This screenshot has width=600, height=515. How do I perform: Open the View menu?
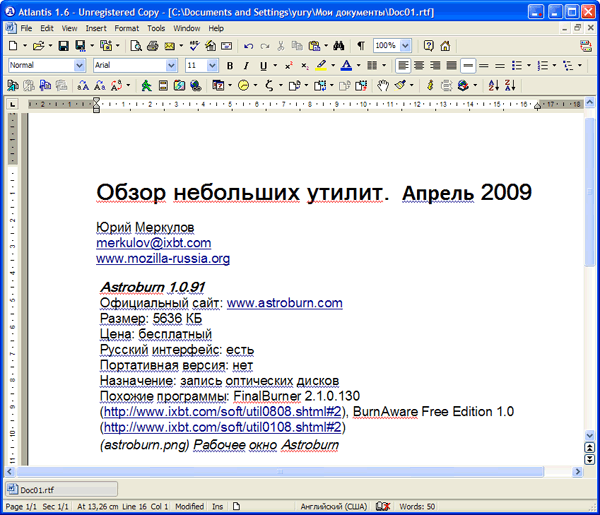pos(69,28)
